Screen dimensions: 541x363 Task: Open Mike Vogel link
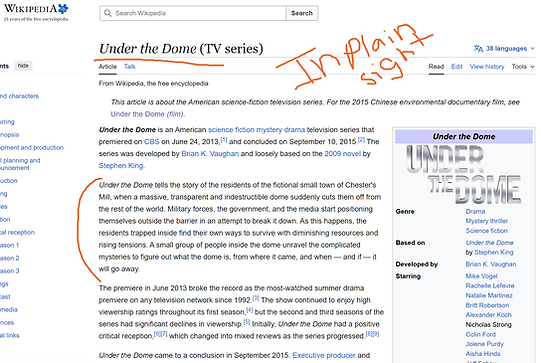(x=482, y=276)
